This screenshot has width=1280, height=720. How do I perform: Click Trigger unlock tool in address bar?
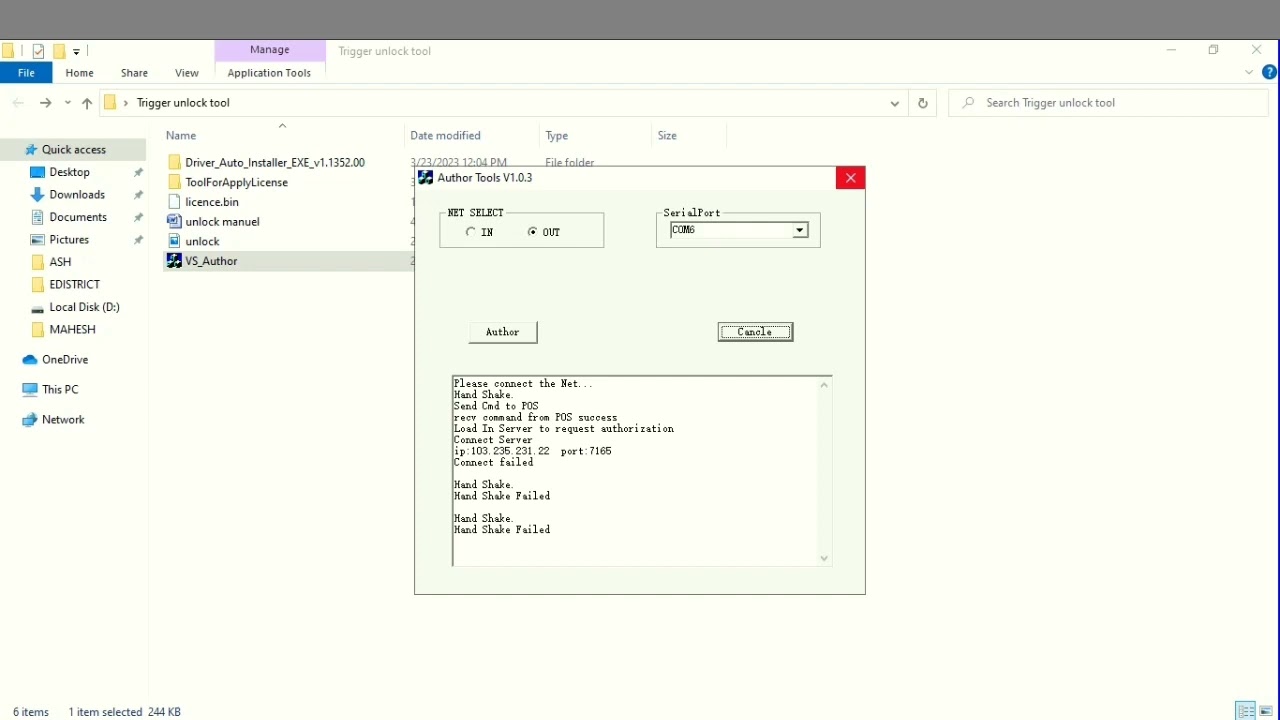[x=183, y=103]
